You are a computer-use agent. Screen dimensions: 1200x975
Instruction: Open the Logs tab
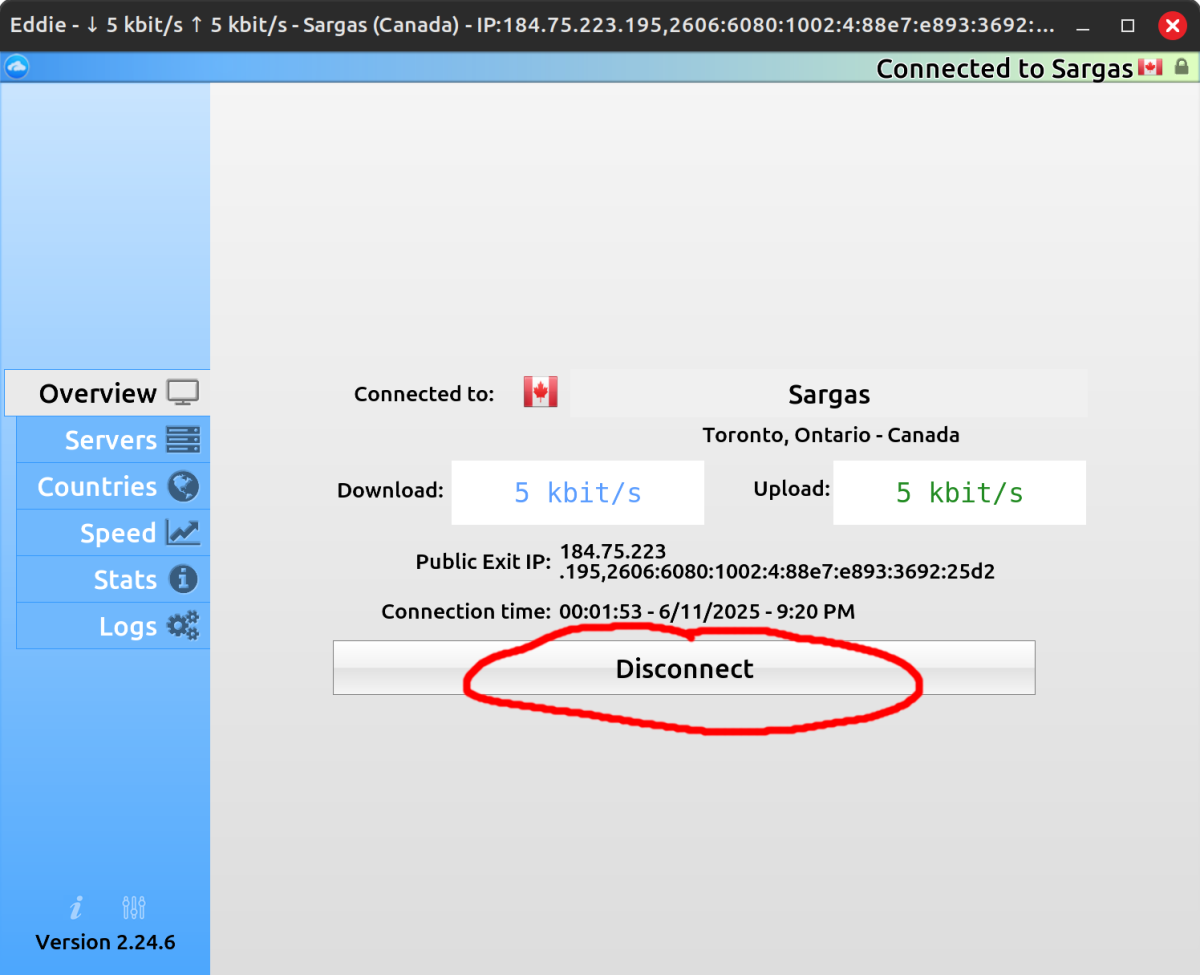pyautogui.click(x=113, y=626)
